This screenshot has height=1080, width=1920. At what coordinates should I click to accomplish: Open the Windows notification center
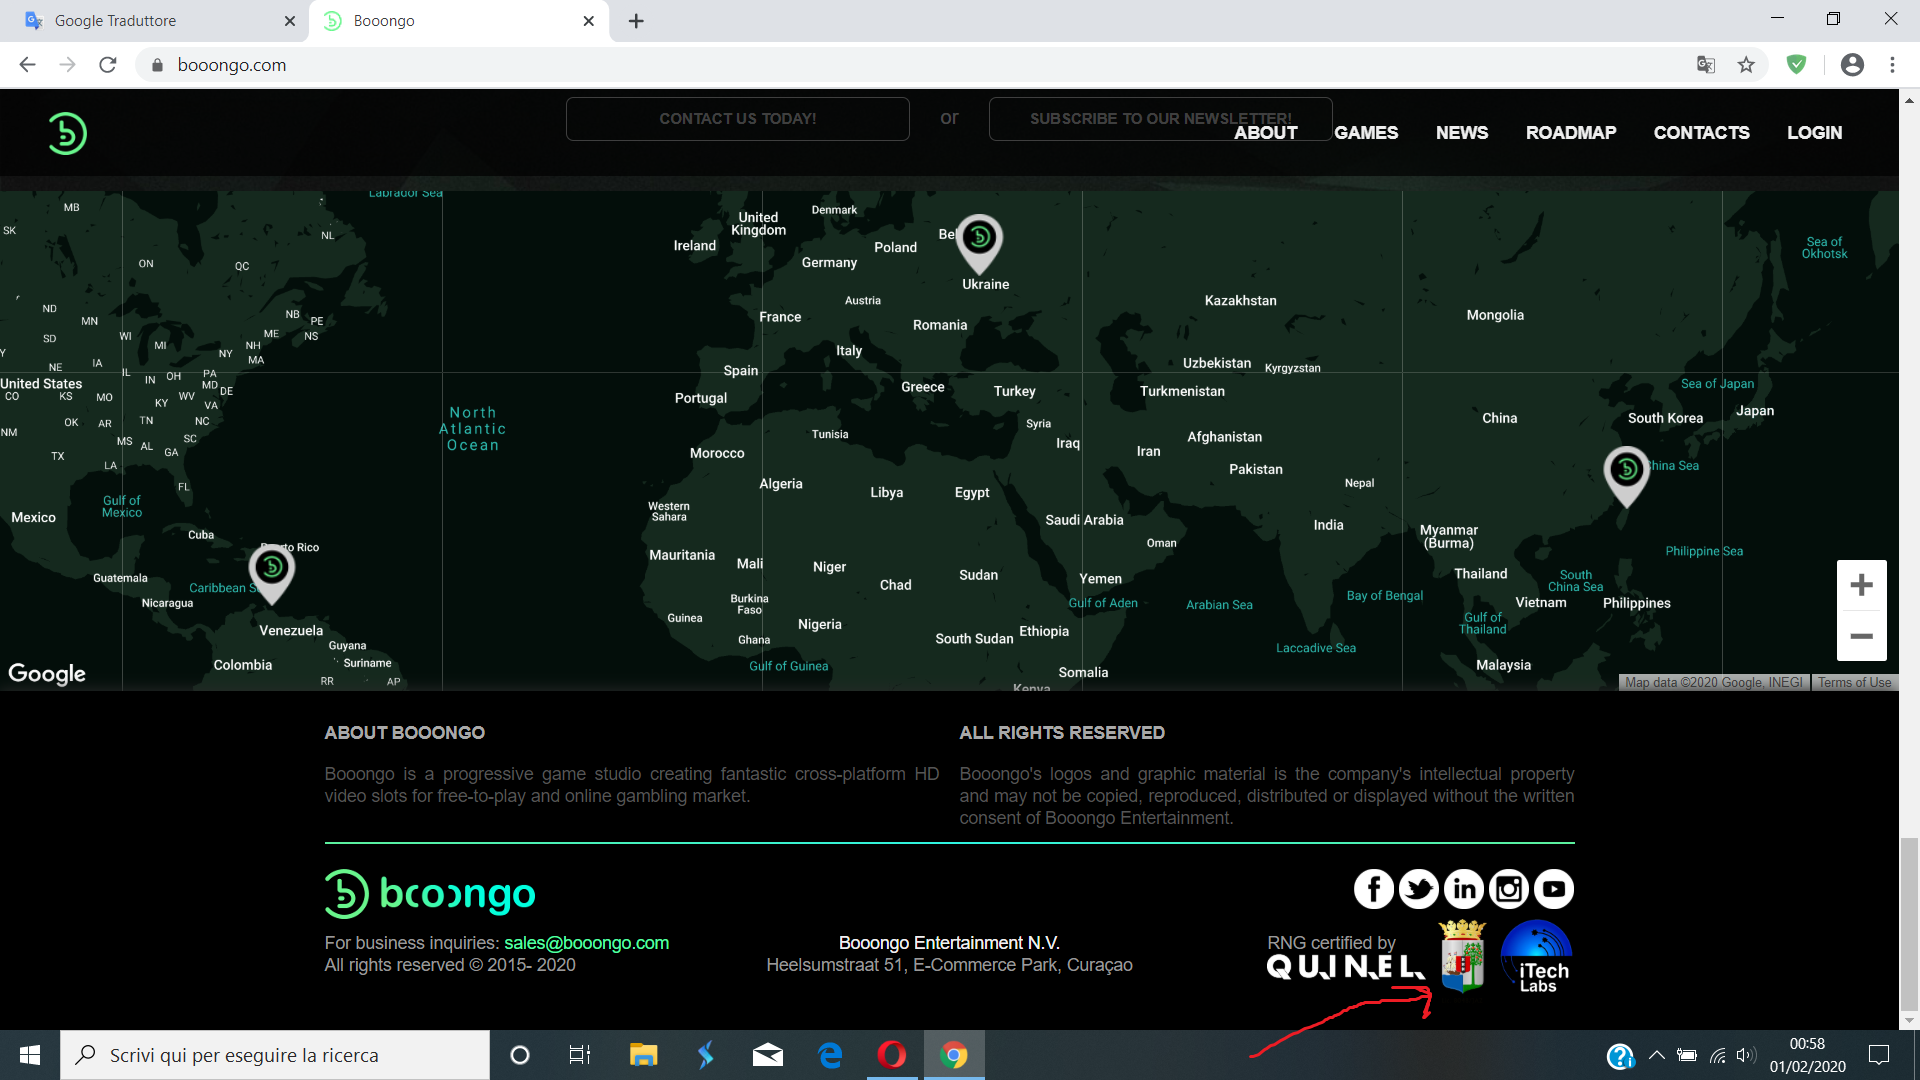(x=1879, y=1055)
